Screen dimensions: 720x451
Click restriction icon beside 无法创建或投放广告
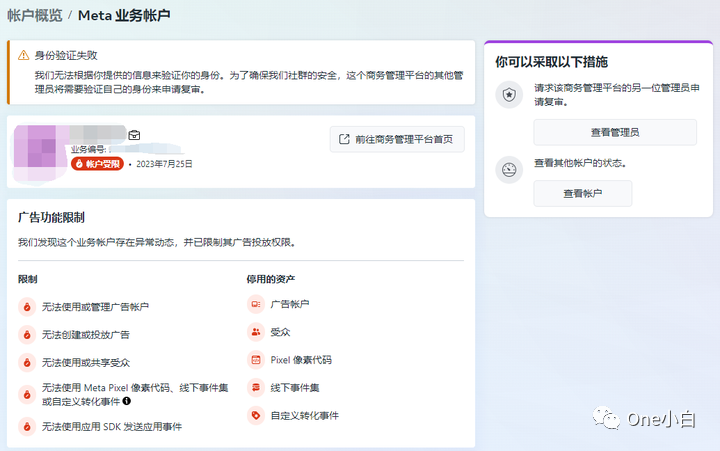[27, 335]
